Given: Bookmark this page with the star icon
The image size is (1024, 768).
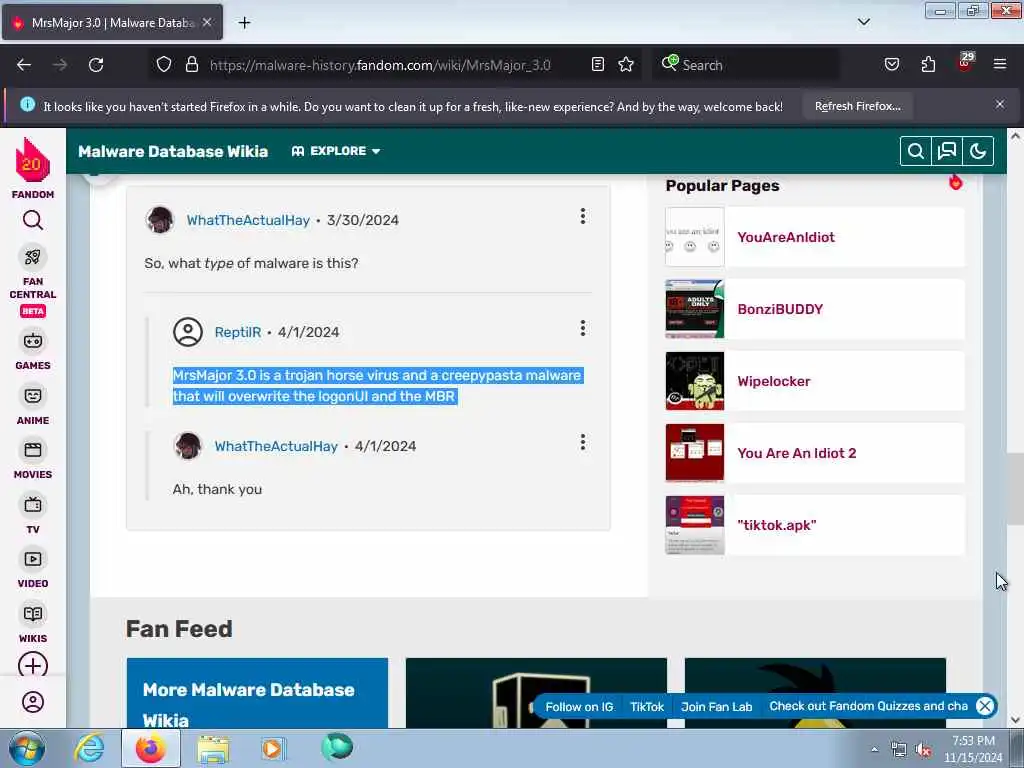Looking at the screenshot, I should pos(626,65).
